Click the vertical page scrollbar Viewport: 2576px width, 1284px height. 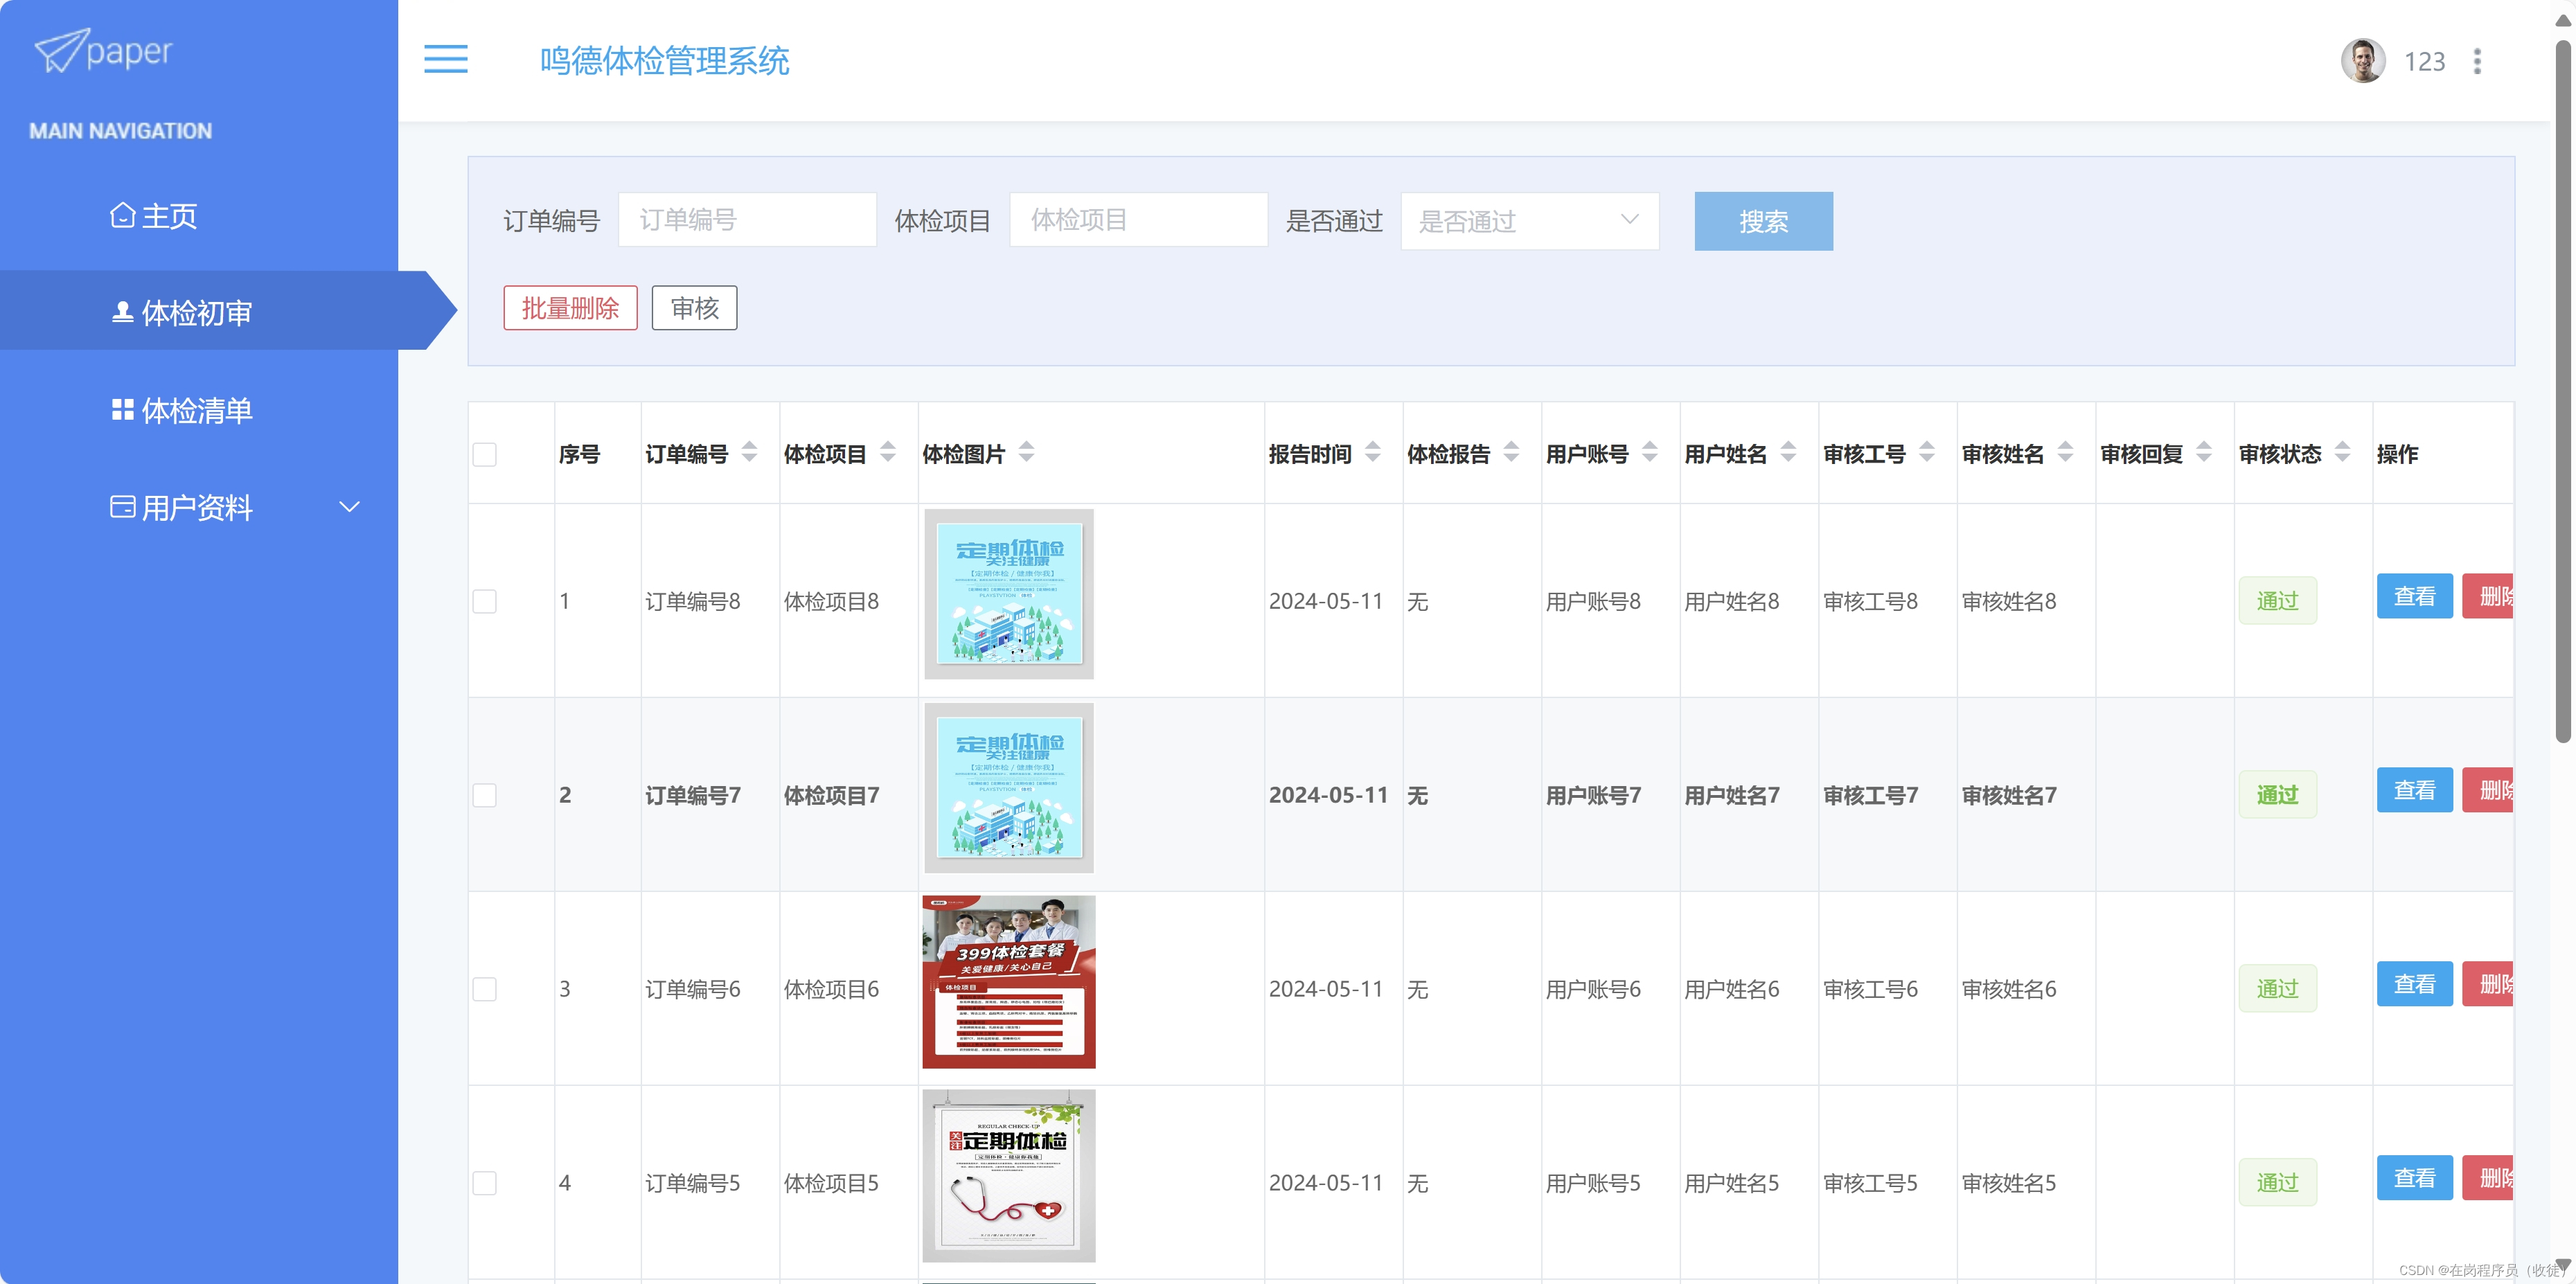coord(2563,390)
